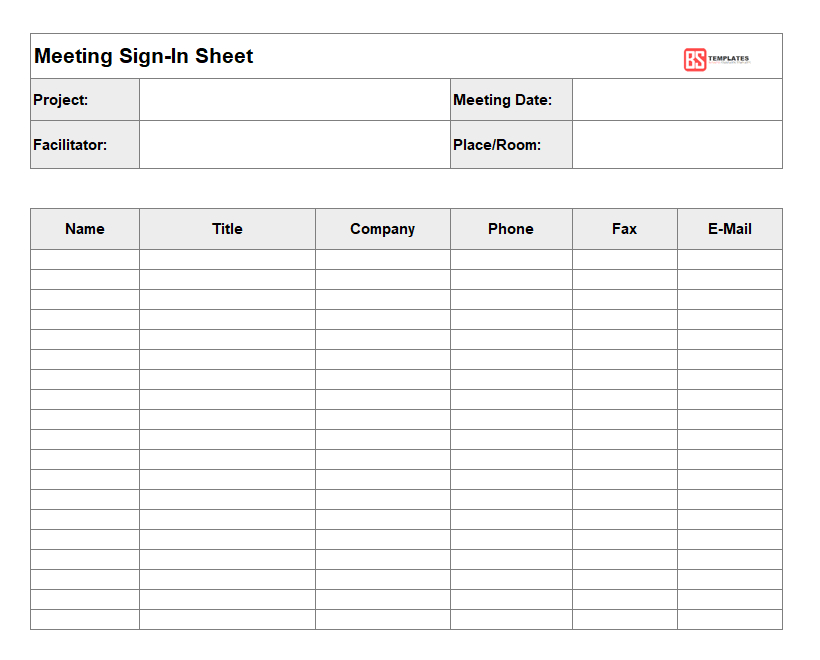
Task: Click the Meeting Date input field
Action: (677, 100)
